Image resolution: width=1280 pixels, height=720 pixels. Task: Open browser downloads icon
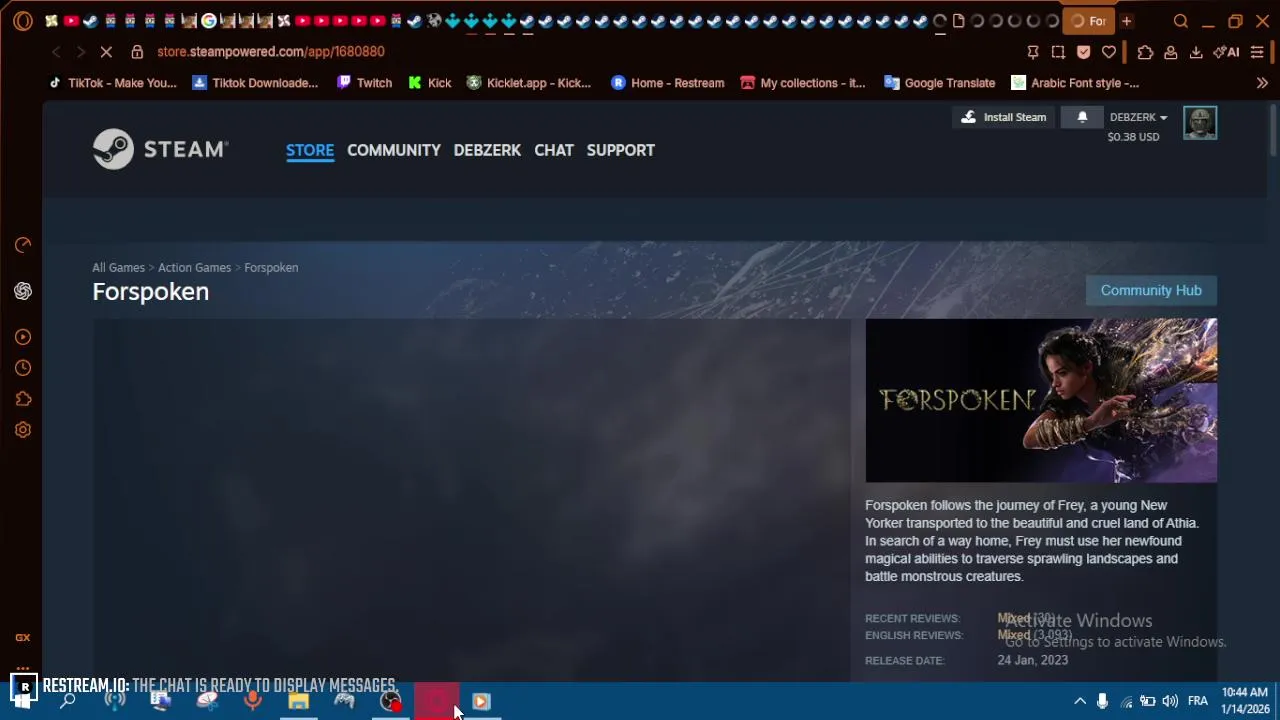tap(1195, 52)
